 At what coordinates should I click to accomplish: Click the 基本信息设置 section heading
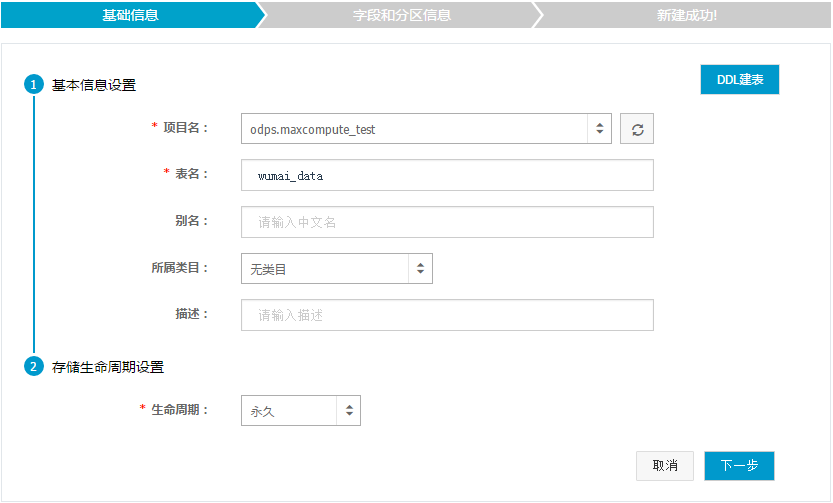click(x=94, y=85)
